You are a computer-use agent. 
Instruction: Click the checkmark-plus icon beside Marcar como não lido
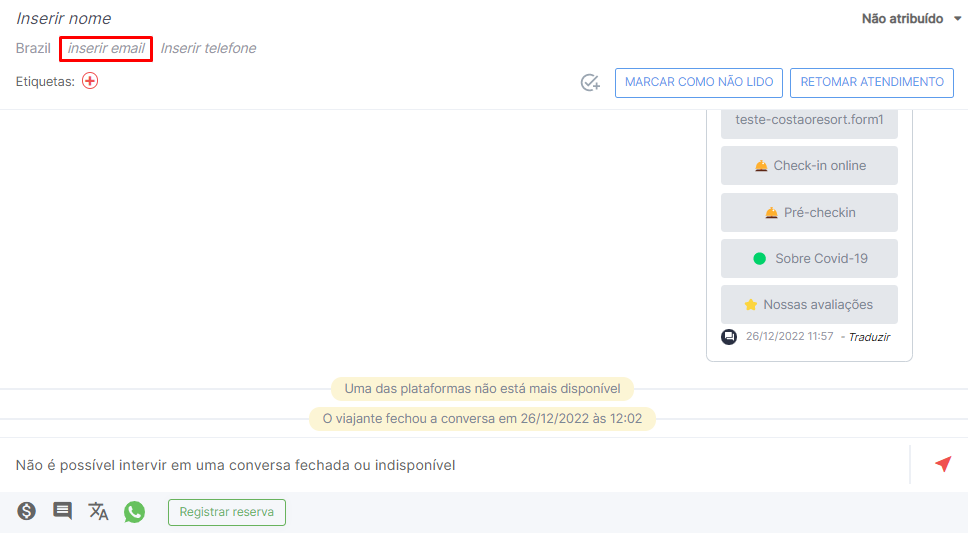pos(590,82)
